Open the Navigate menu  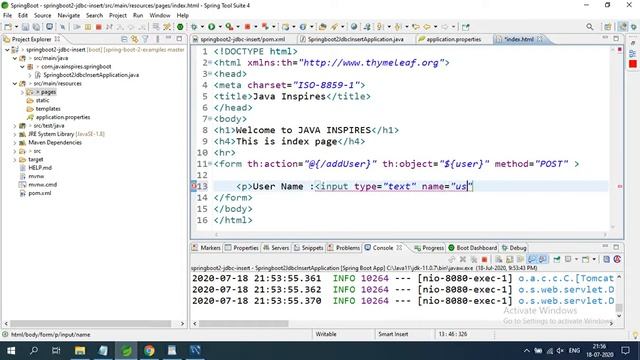[69, 15]
